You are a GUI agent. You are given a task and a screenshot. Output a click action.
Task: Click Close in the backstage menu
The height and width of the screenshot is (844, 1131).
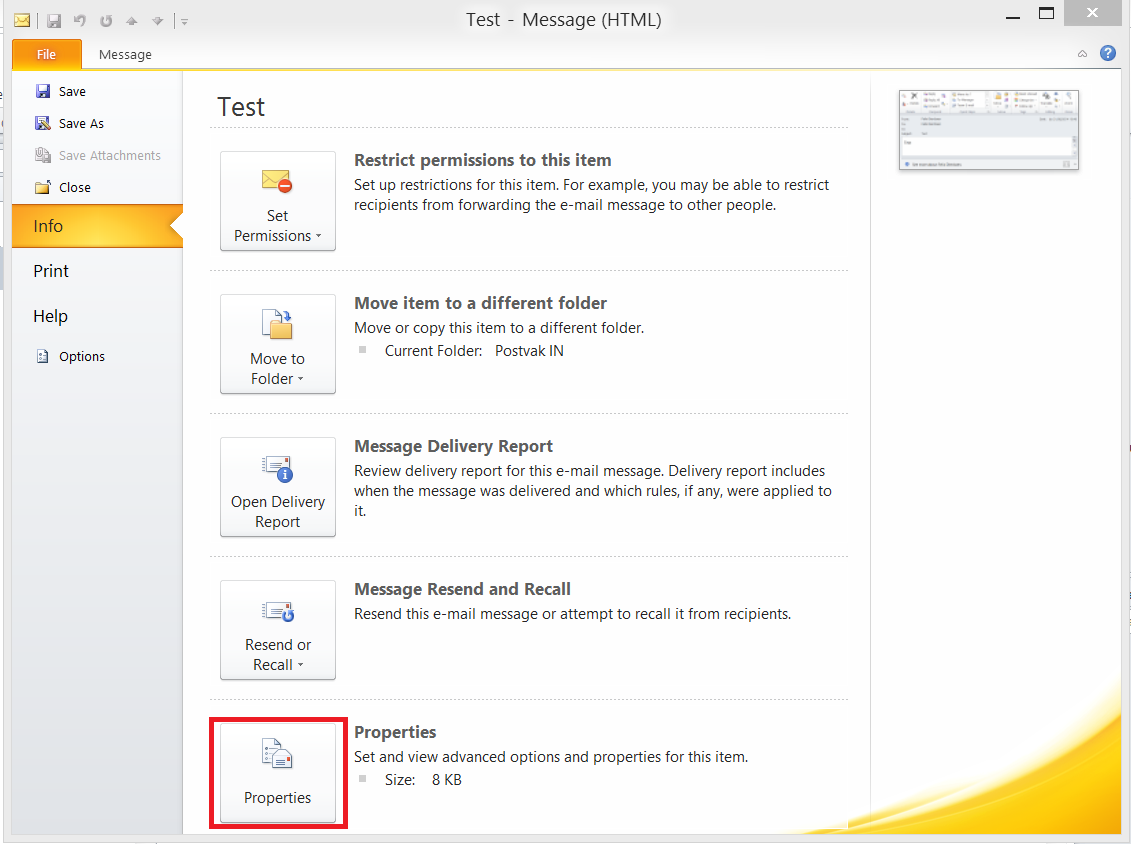74,187
